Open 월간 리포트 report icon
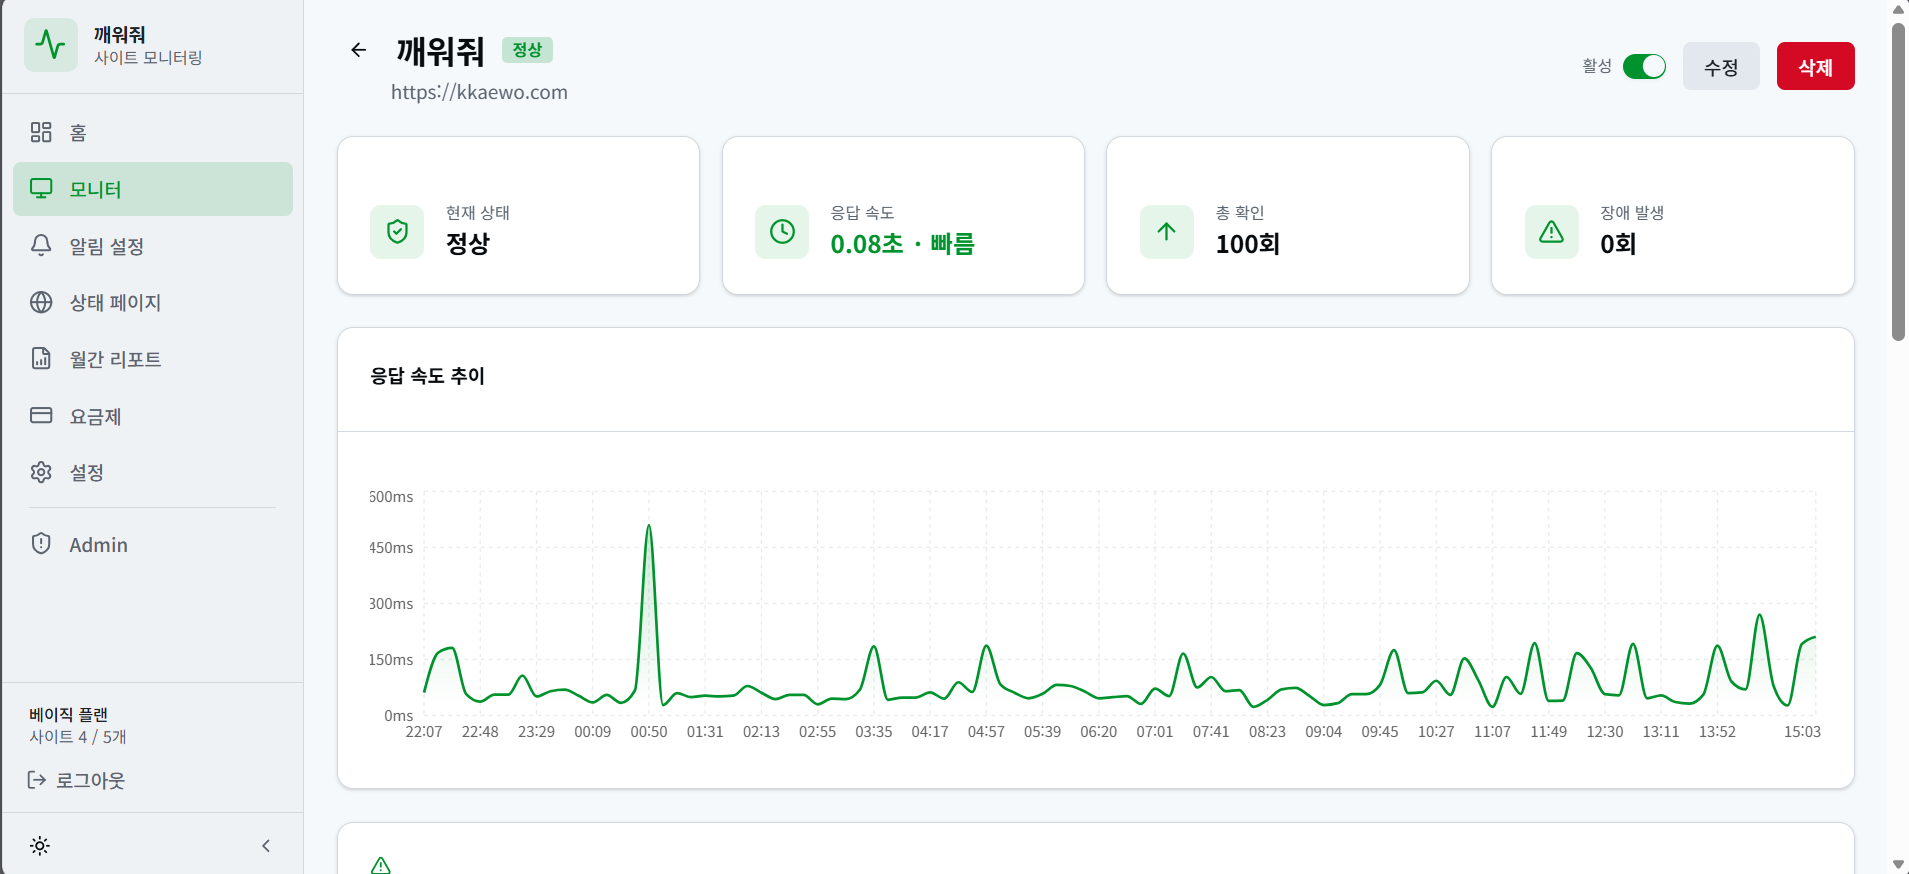 41,358
